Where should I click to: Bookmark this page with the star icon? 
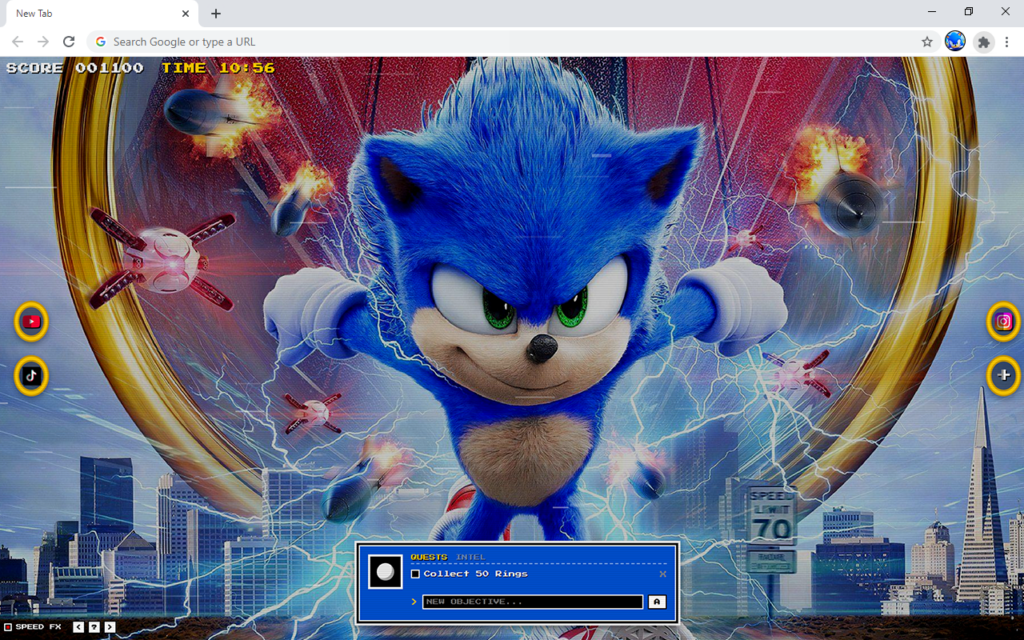[x=927, y=42]
